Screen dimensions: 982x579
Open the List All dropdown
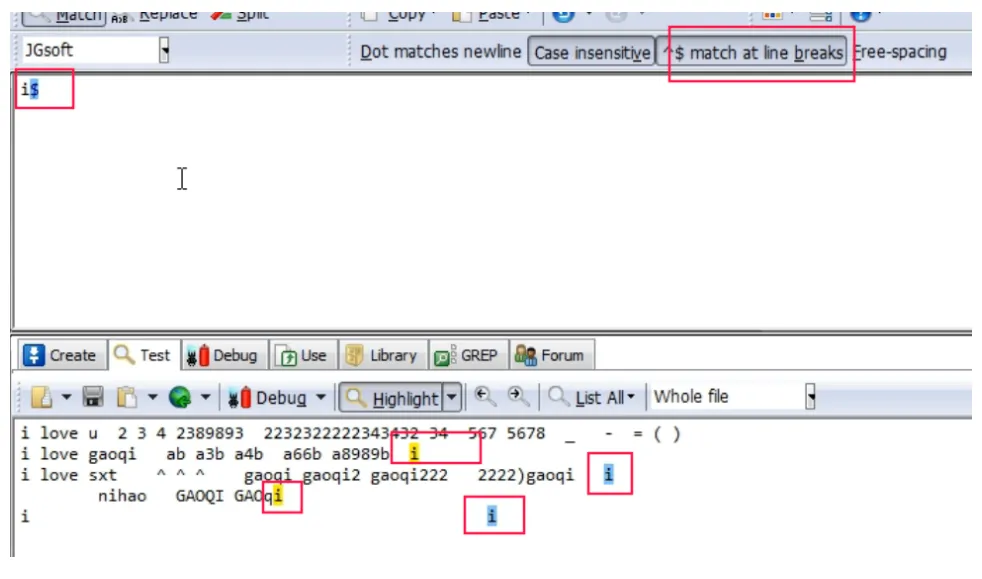pyautogui.click(x=592, y=397)
